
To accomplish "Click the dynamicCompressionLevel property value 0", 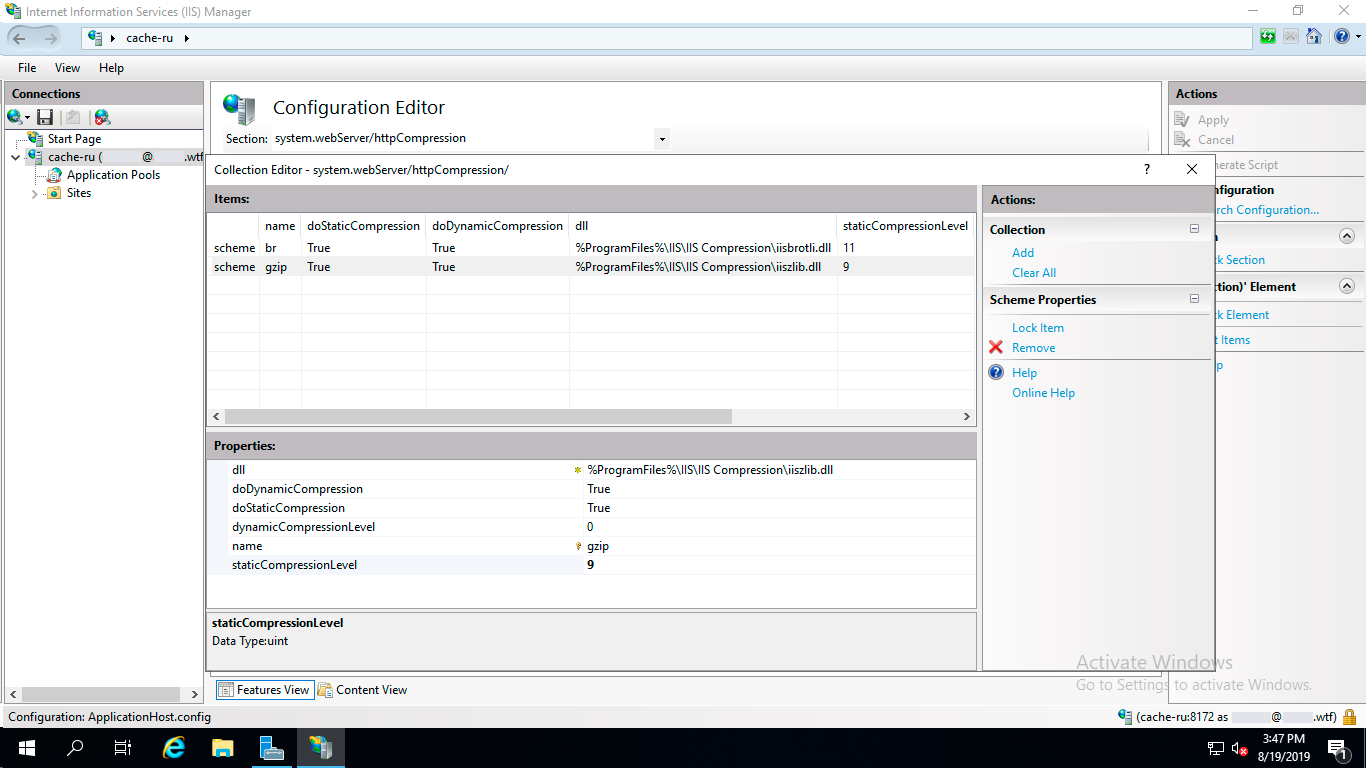I will (x=590, y=527).
